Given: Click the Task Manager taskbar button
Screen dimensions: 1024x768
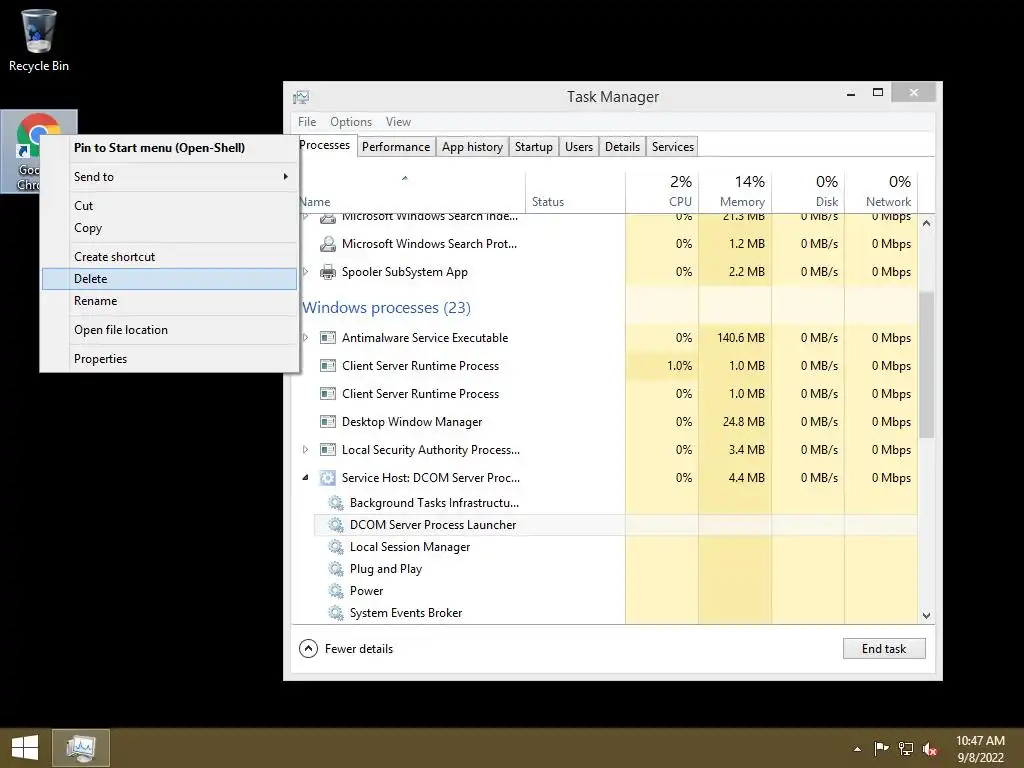Looking at the screenshot, I should (80, 748).
